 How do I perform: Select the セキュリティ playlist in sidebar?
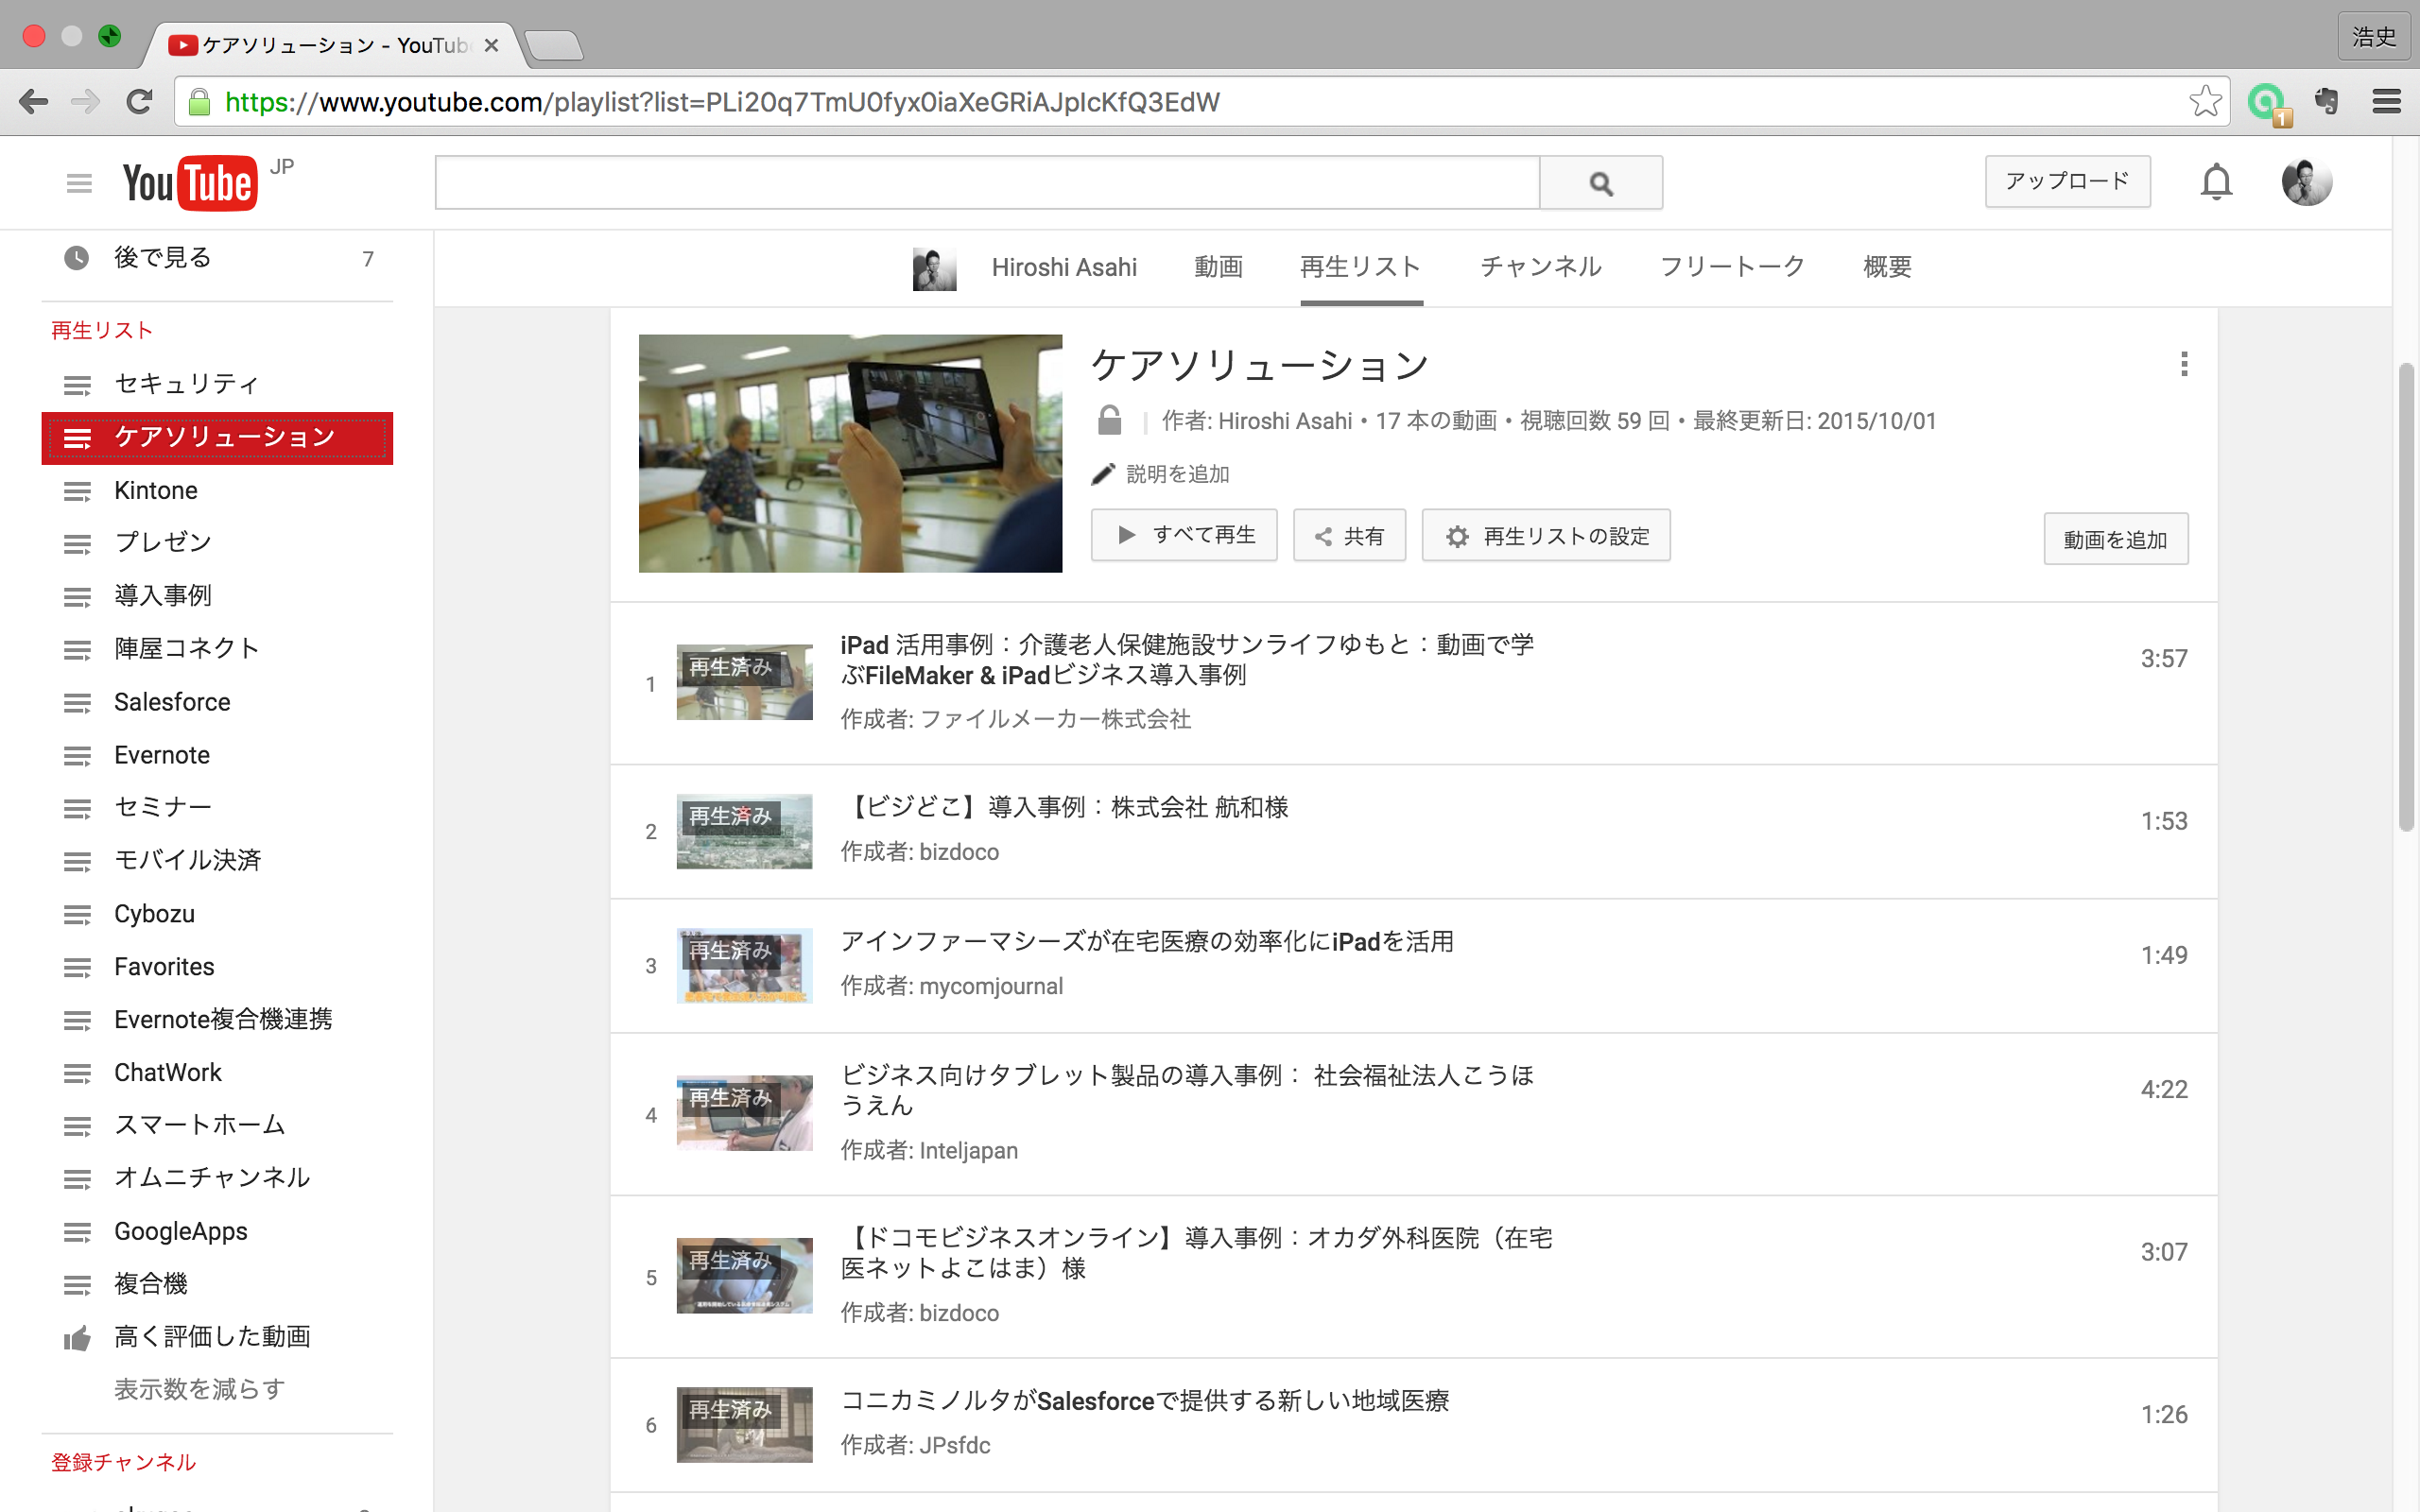pyautogui.click(x=217, y=384)
